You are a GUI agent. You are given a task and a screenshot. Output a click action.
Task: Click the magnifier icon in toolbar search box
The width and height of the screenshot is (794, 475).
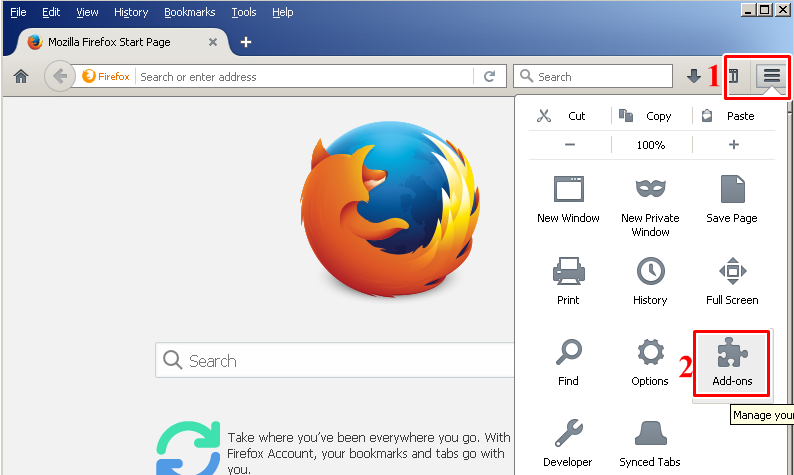(527, 76)
